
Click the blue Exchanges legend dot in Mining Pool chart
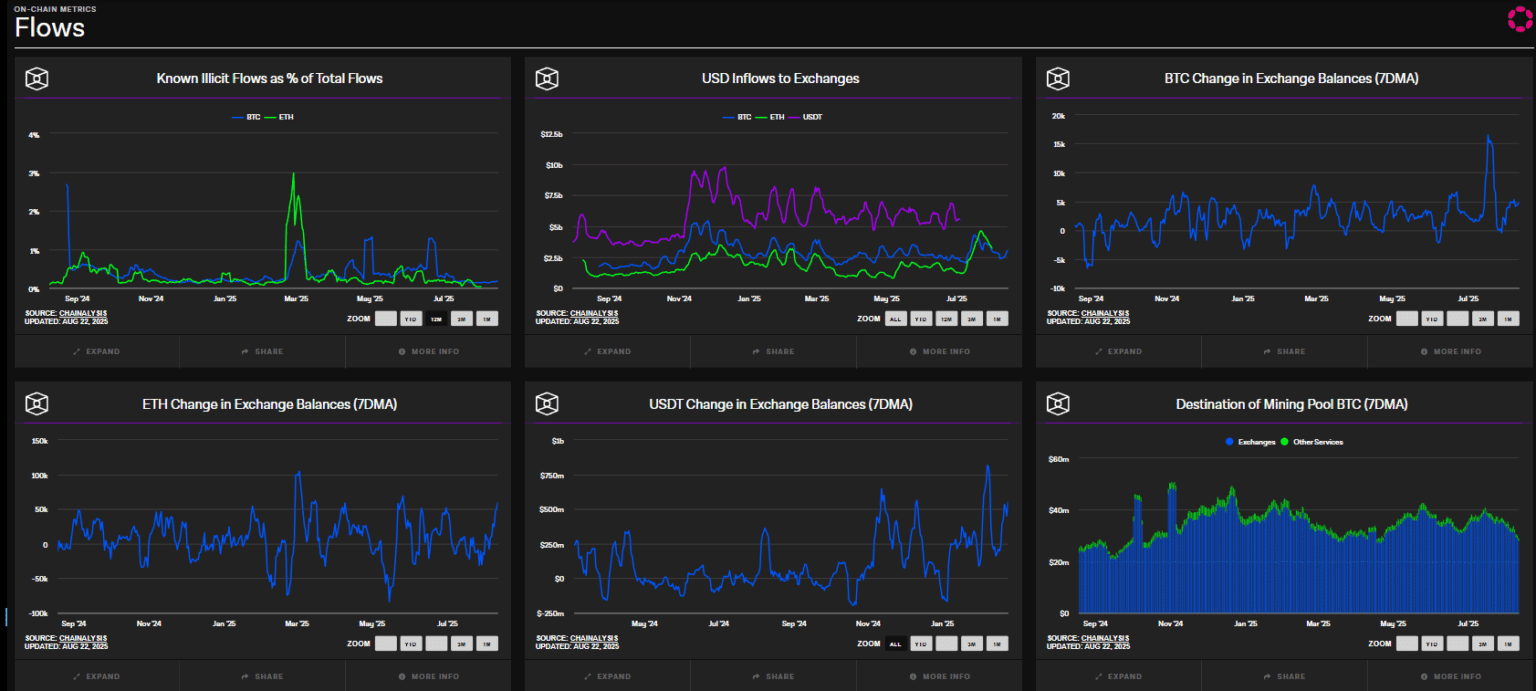click(x=1230, y=441)
